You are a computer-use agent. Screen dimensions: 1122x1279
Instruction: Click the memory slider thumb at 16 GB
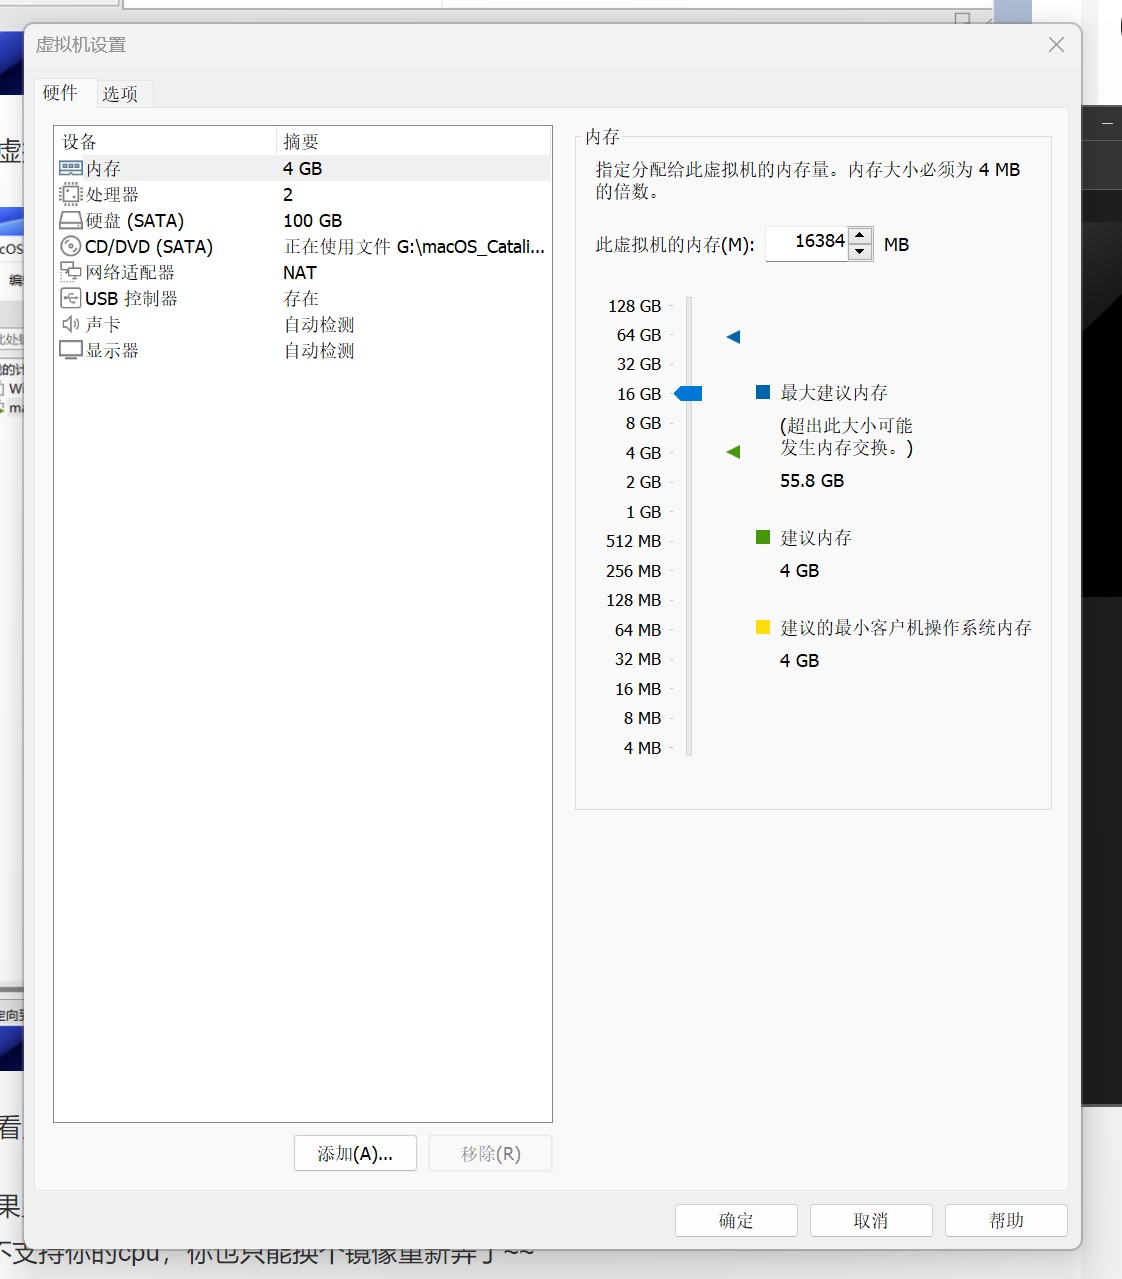tap(688, 394)
